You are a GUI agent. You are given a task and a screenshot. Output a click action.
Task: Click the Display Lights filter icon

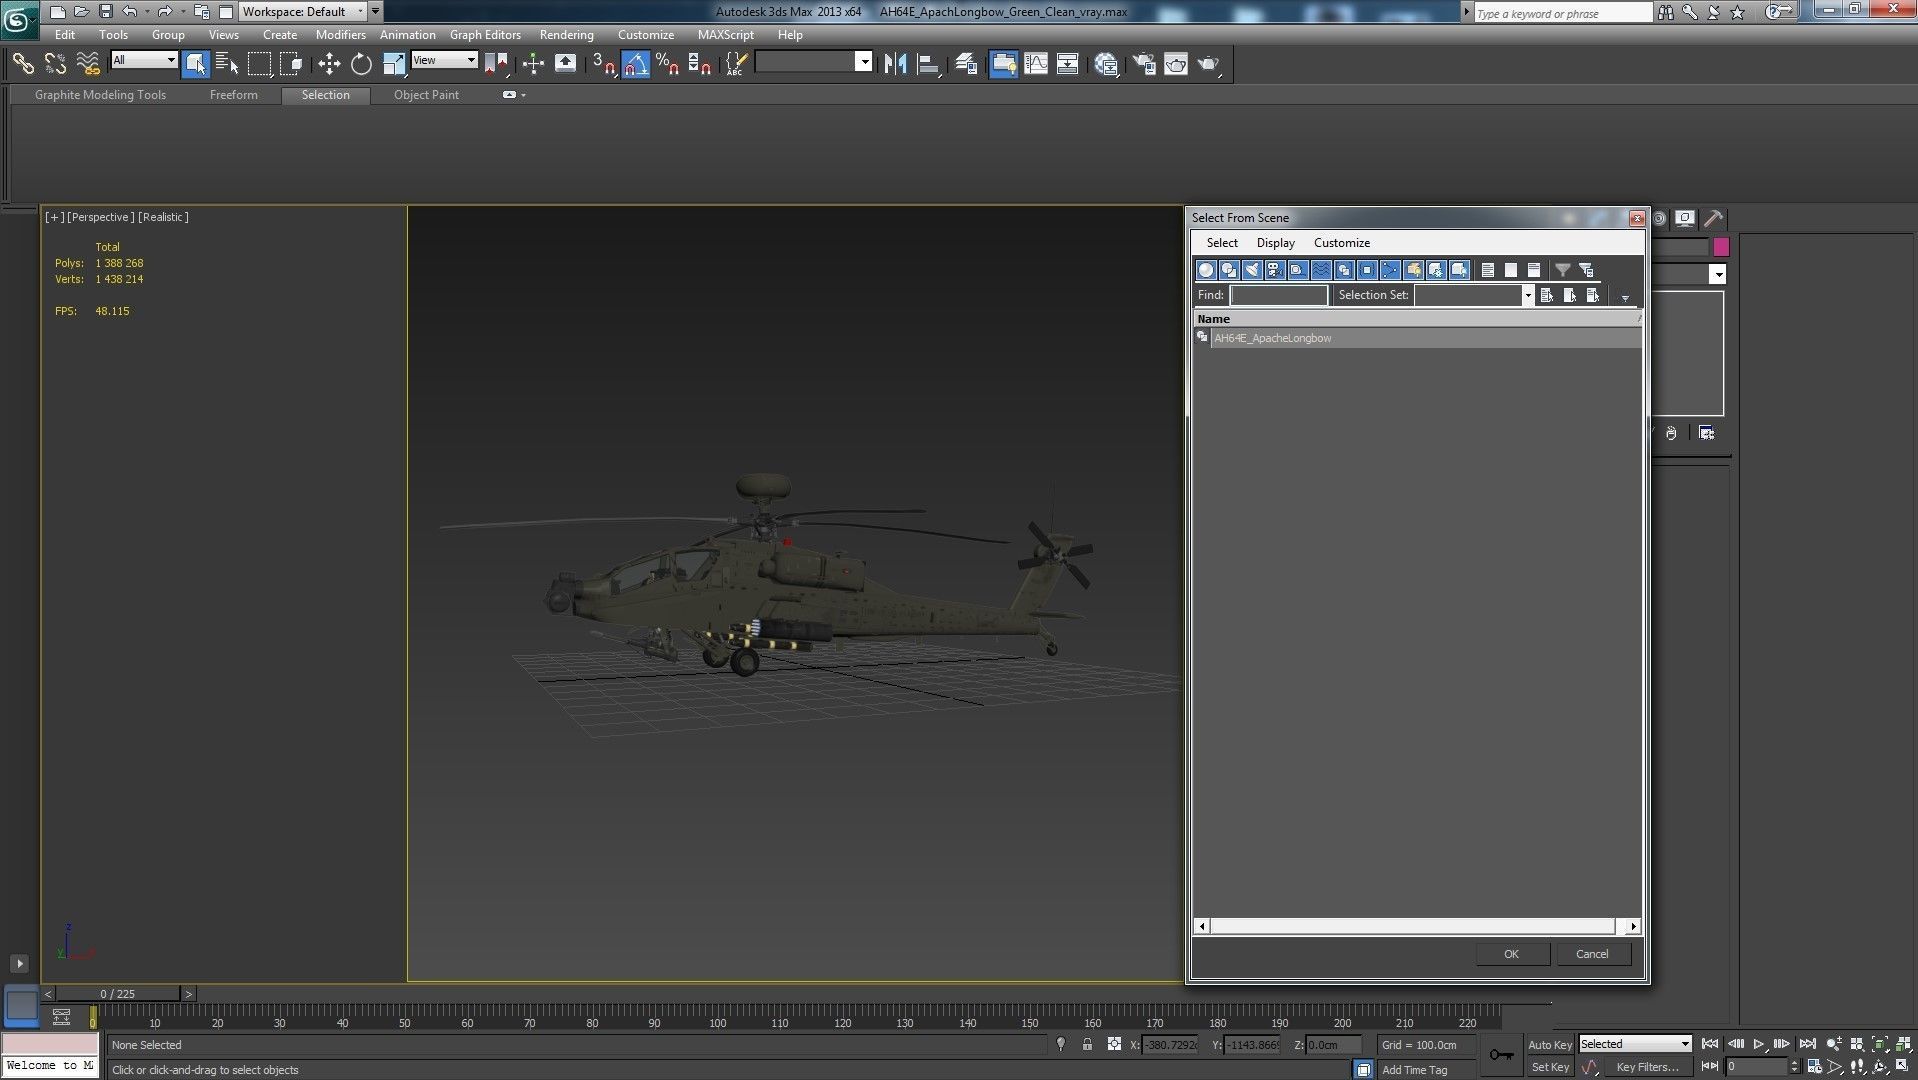pos(1252,270)
